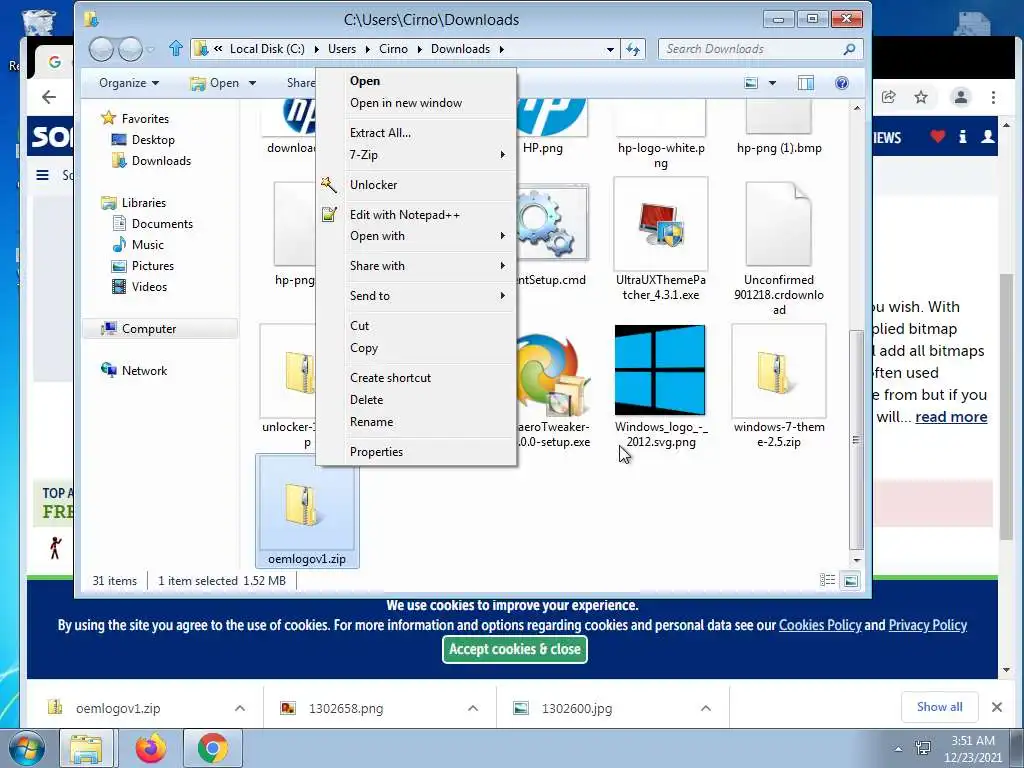Close the Chrome downloads bar
Viewport: 1024px width, 768px height.
click(997, 707)
